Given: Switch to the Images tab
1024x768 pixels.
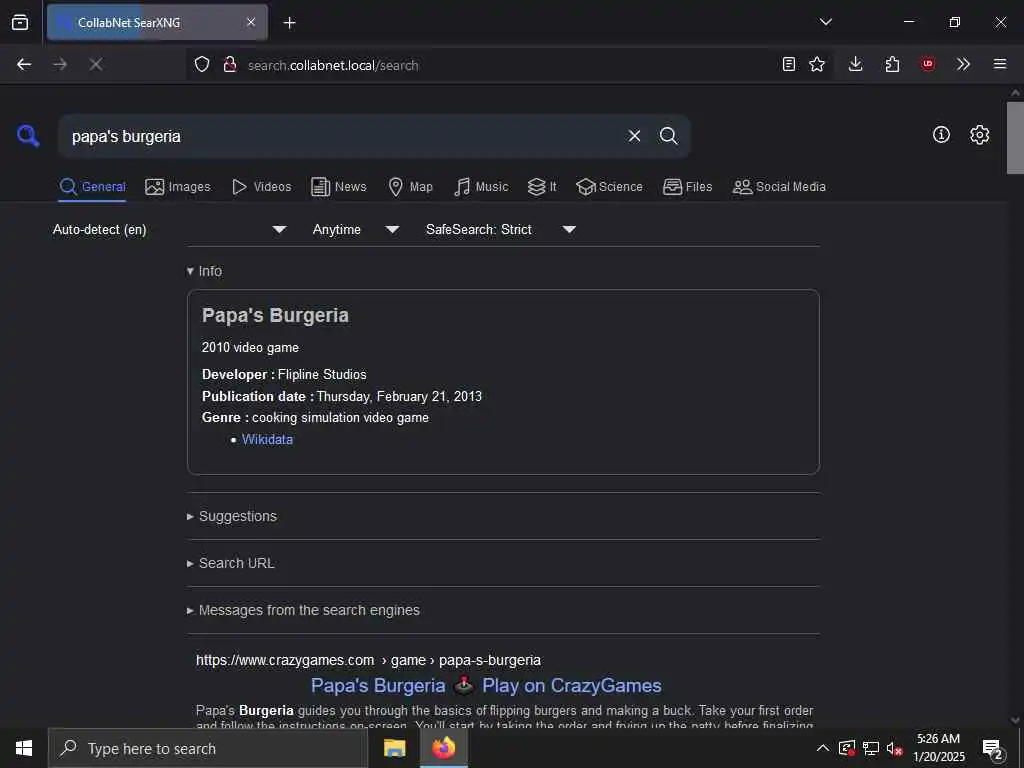Looking at the screenshot, I should pyautogui.click(x=178, y=187).
